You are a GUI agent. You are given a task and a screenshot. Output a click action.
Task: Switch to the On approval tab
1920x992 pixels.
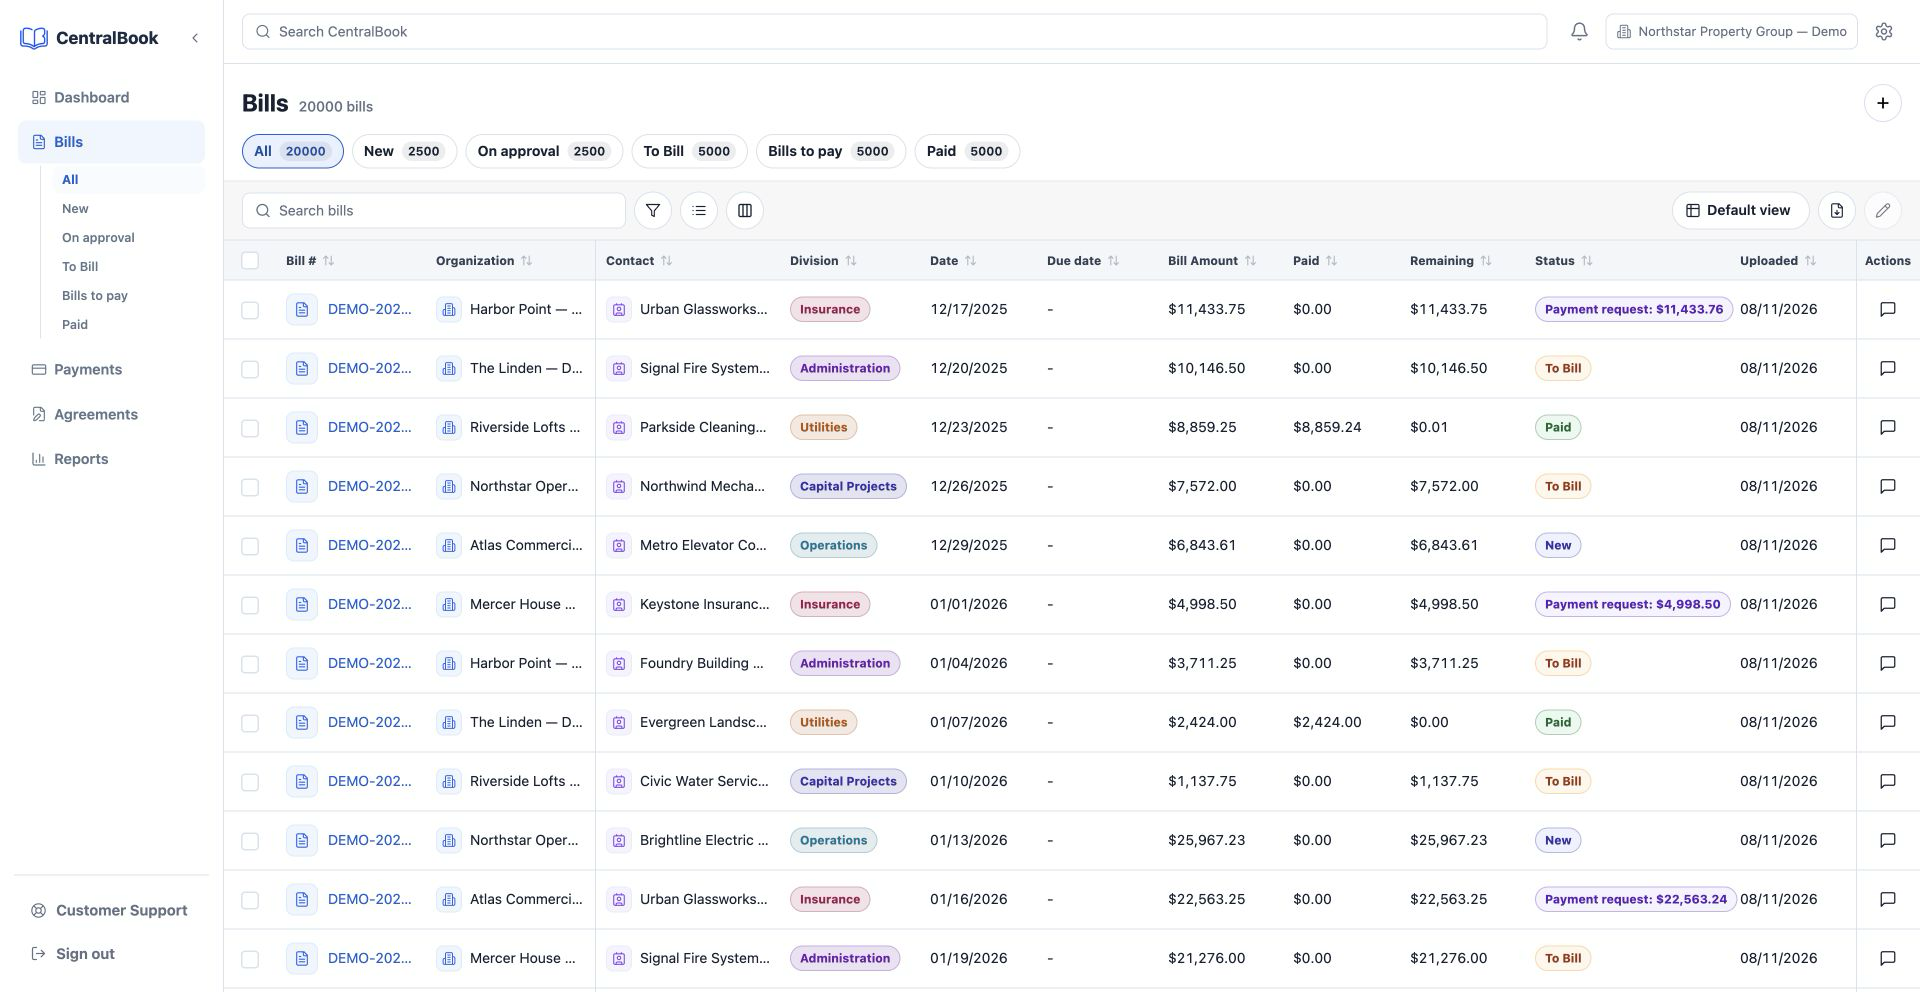(544, 152)
